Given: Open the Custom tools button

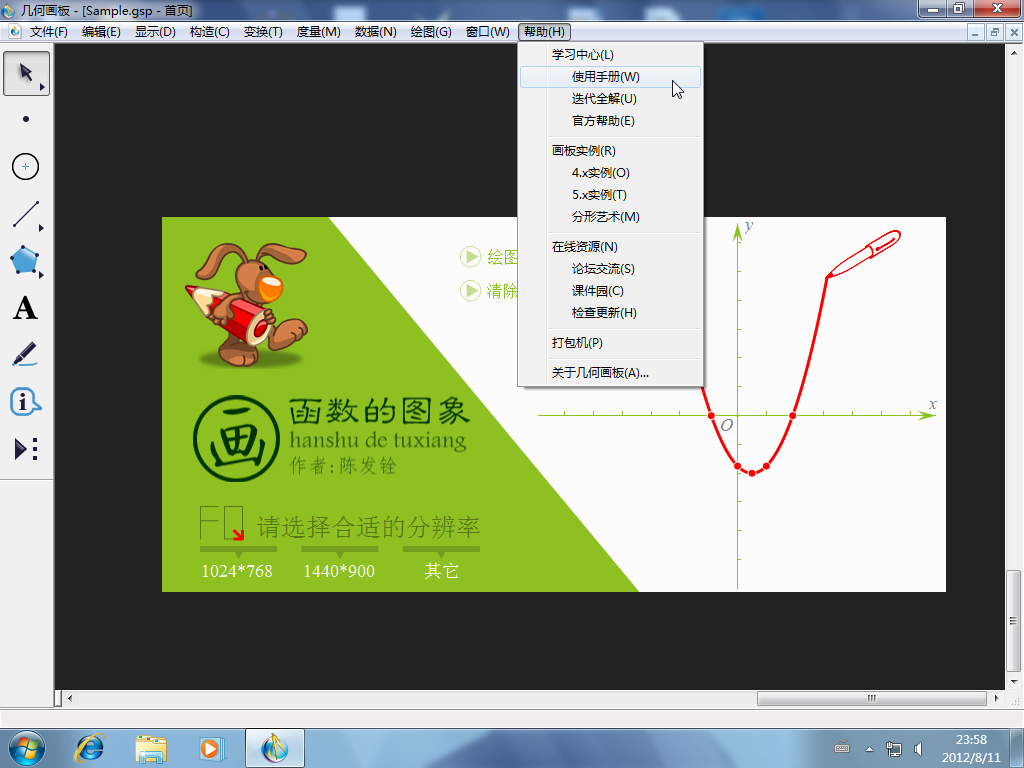Looking at the screenshot, I should [x=26, y=449].
